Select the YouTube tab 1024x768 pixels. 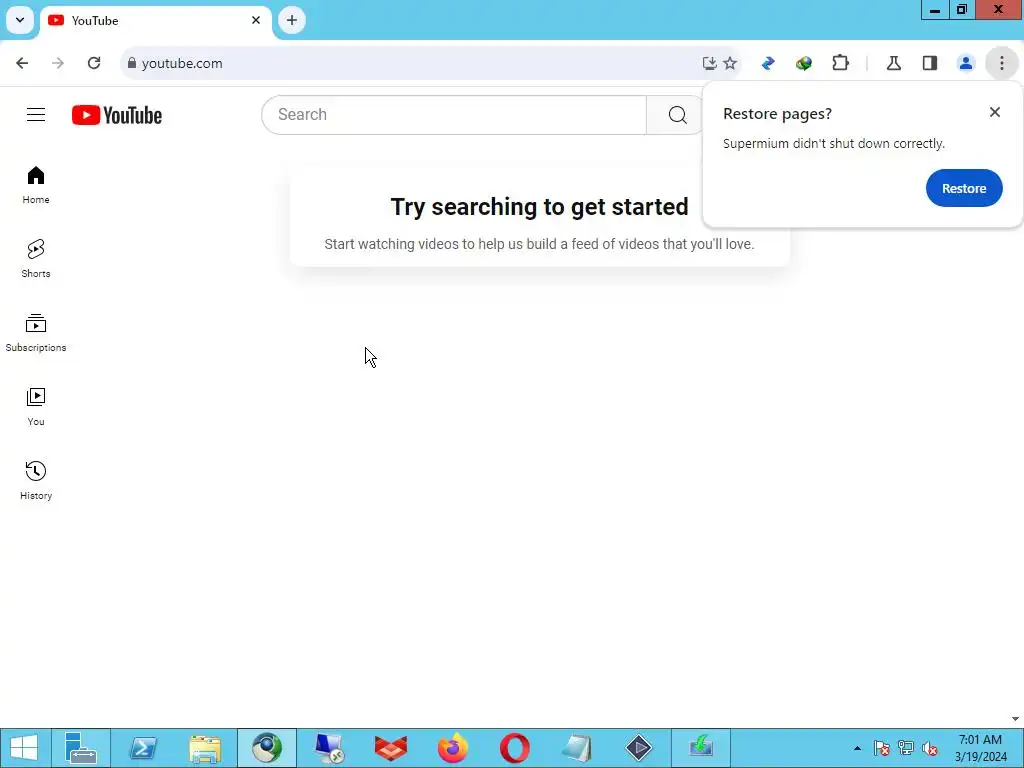[155, 21]
